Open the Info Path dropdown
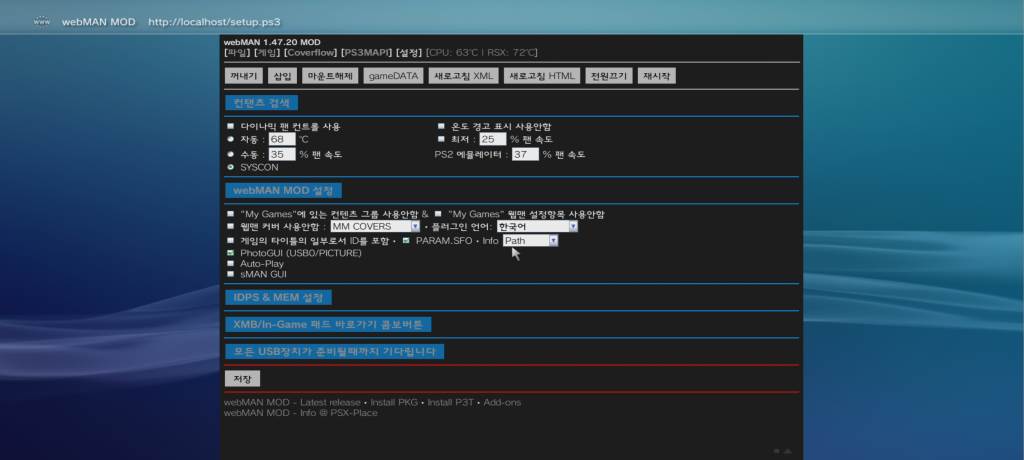The image size is (1024, 460). pos(530,240)
